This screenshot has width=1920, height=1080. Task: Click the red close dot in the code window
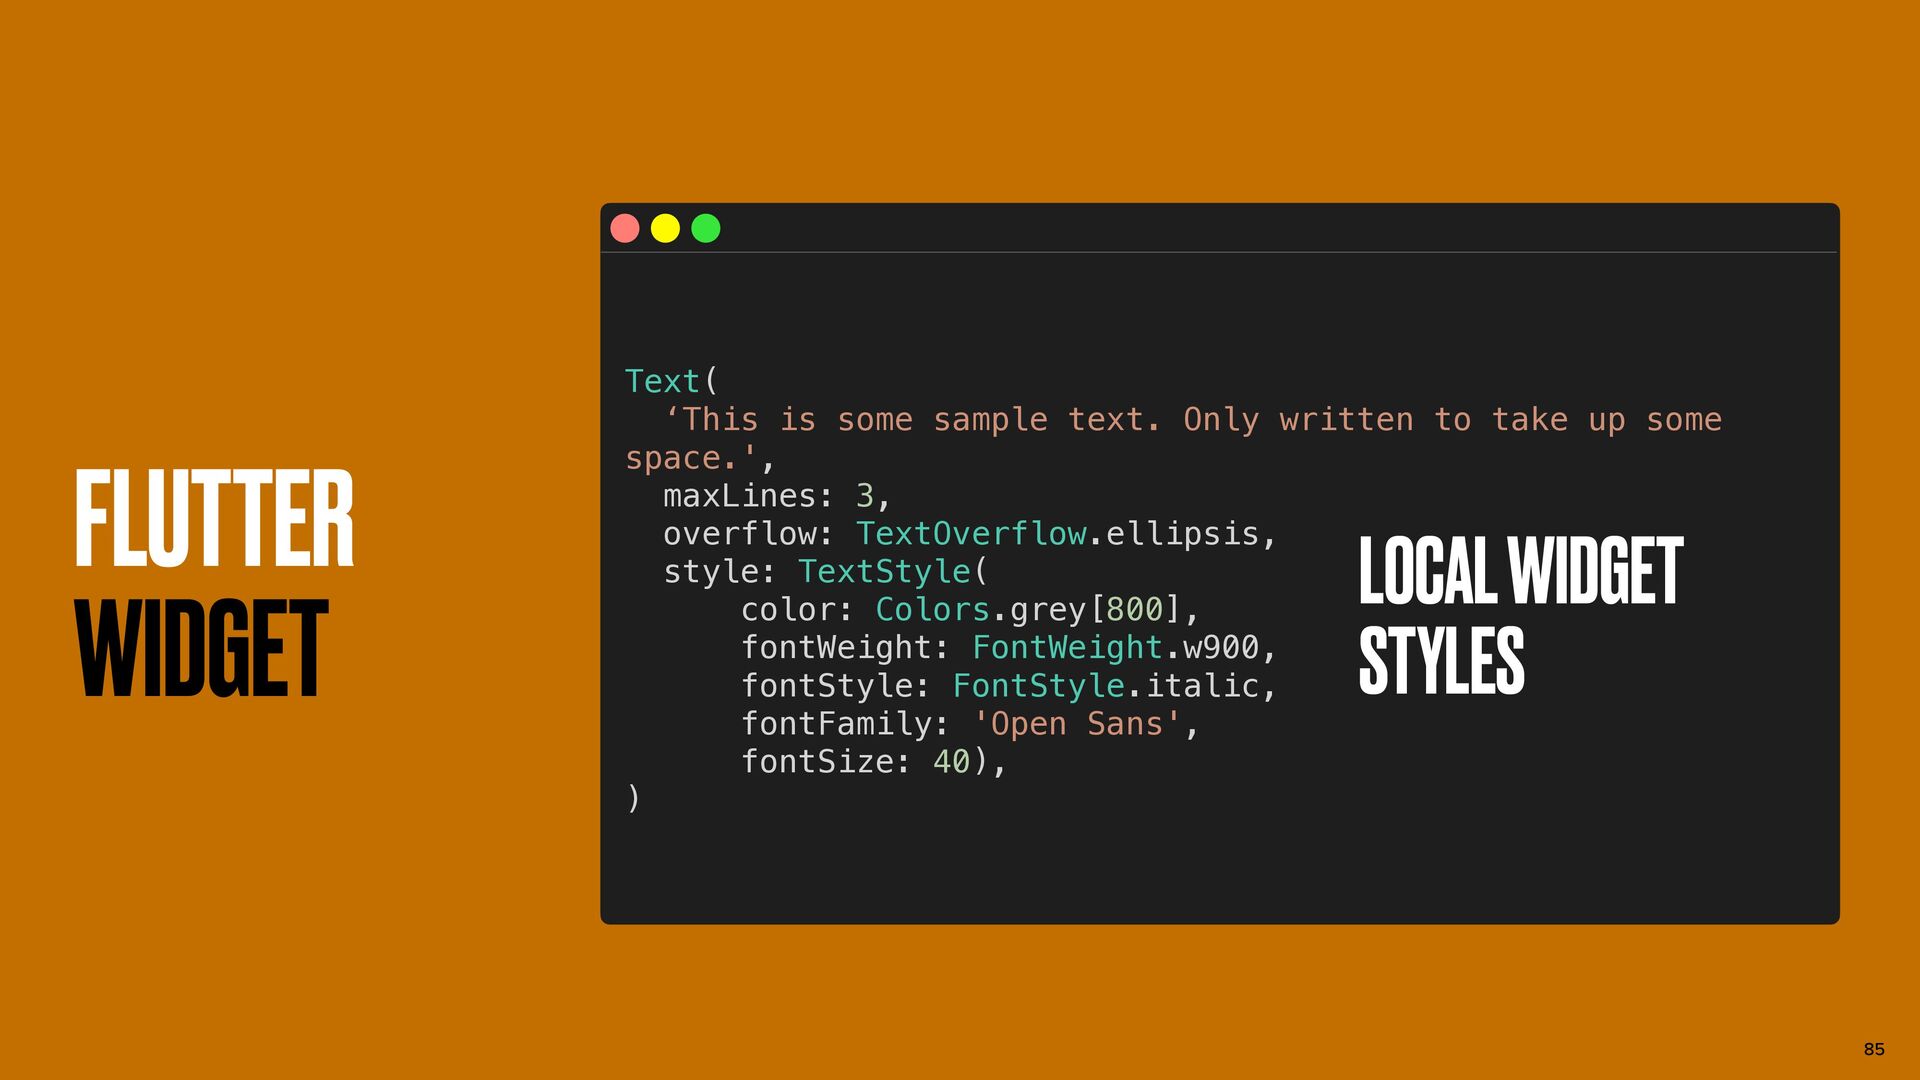(x=625, y=228)
